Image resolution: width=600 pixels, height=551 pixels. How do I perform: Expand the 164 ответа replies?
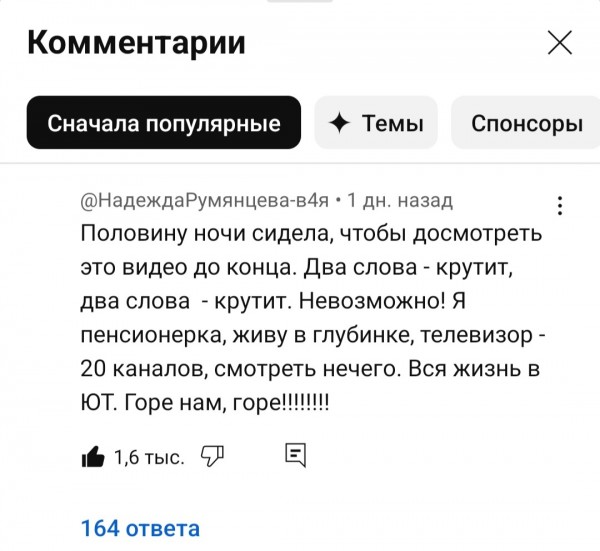140,528
